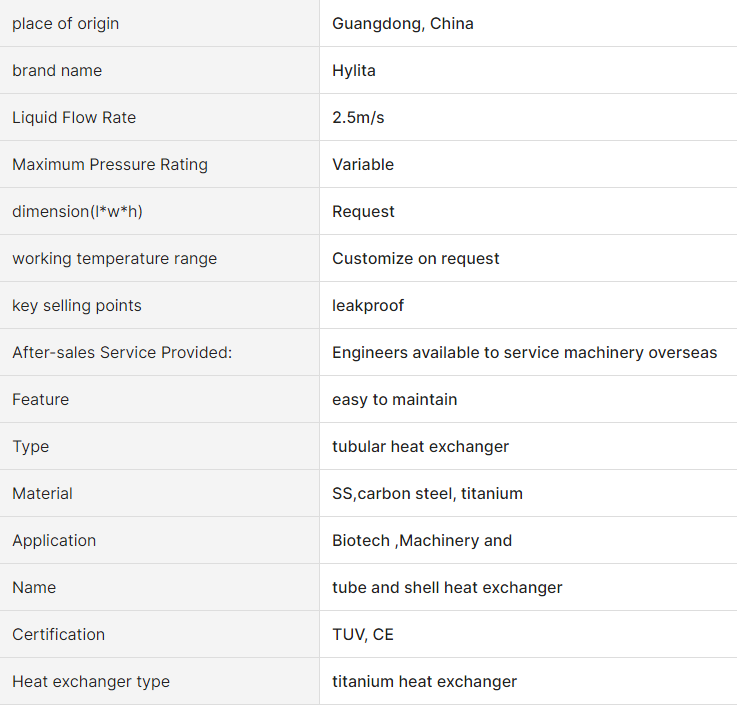Click the 'Variable' pressure rating value
Screen dimensions: 737x705
pos(363,164)
